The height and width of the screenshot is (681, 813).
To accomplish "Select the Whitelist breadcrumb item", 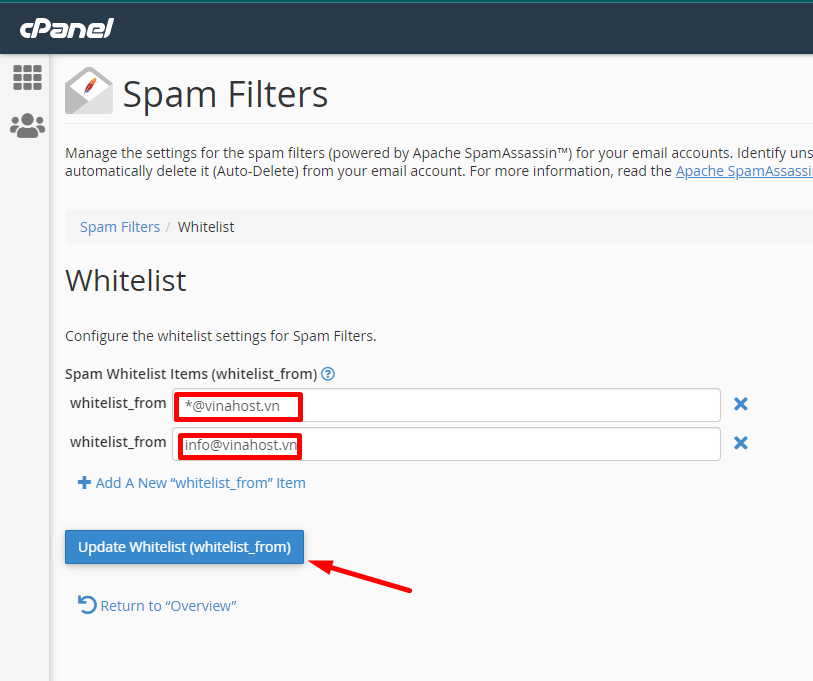I will point(206,227).
